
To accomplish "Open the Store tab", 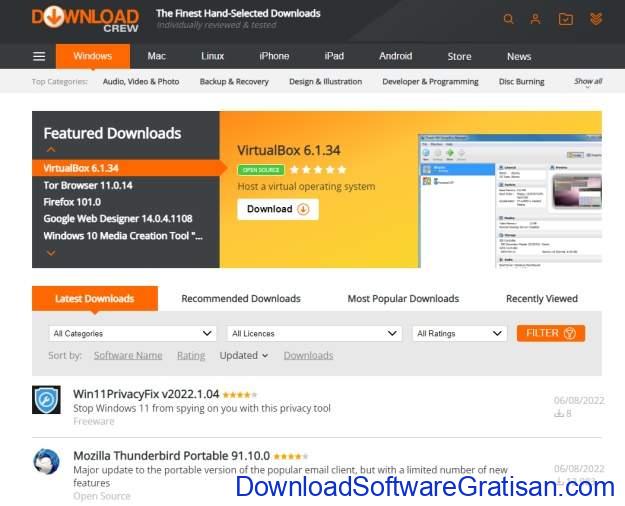I will [459, 57].
